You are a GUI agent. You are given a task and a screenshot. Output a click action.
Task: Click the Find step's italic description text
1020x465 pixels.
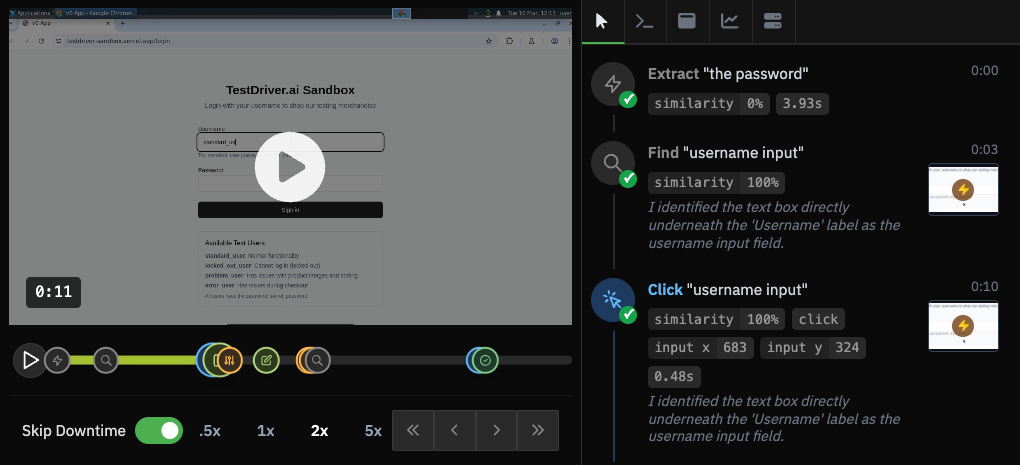tap(774, 225)
